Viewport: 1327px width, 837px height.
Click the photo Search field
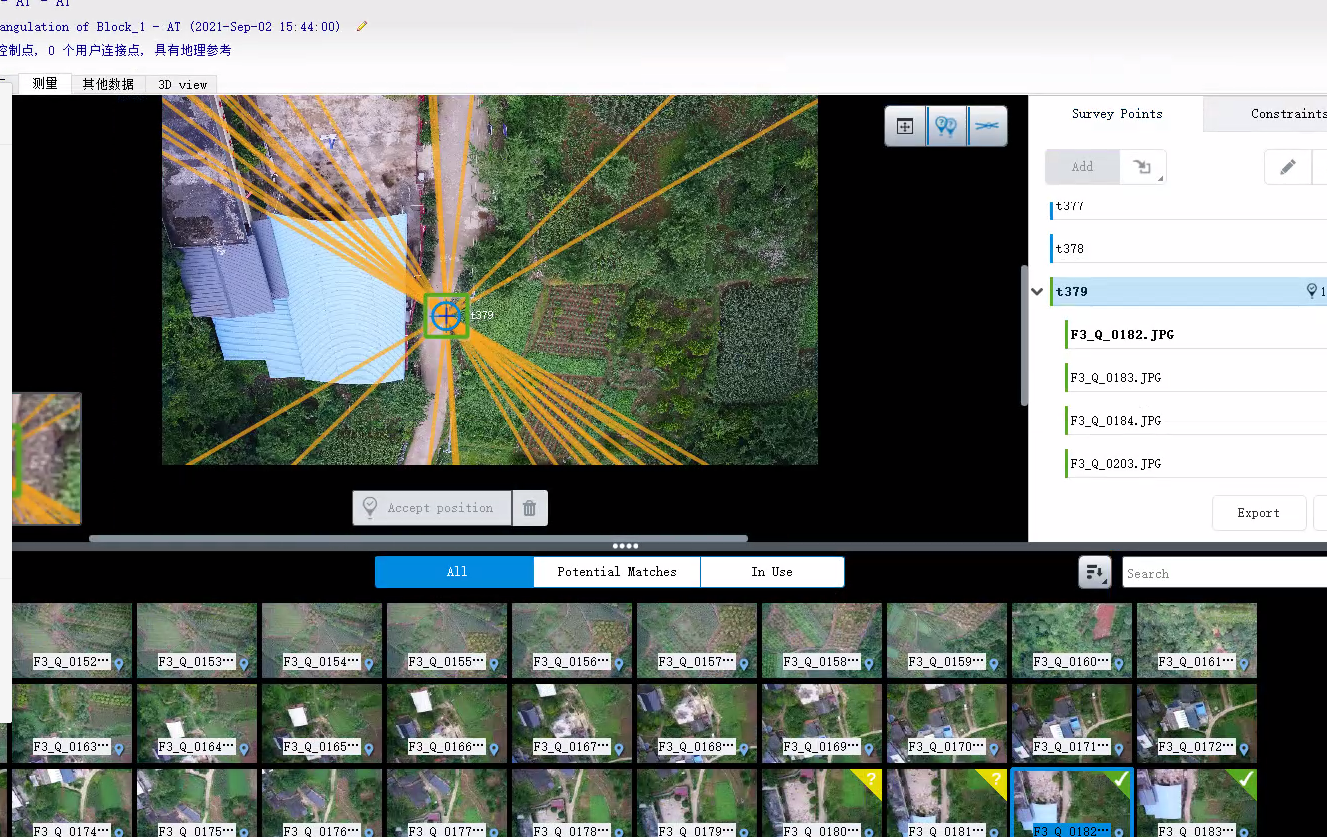click(1224, 573)
